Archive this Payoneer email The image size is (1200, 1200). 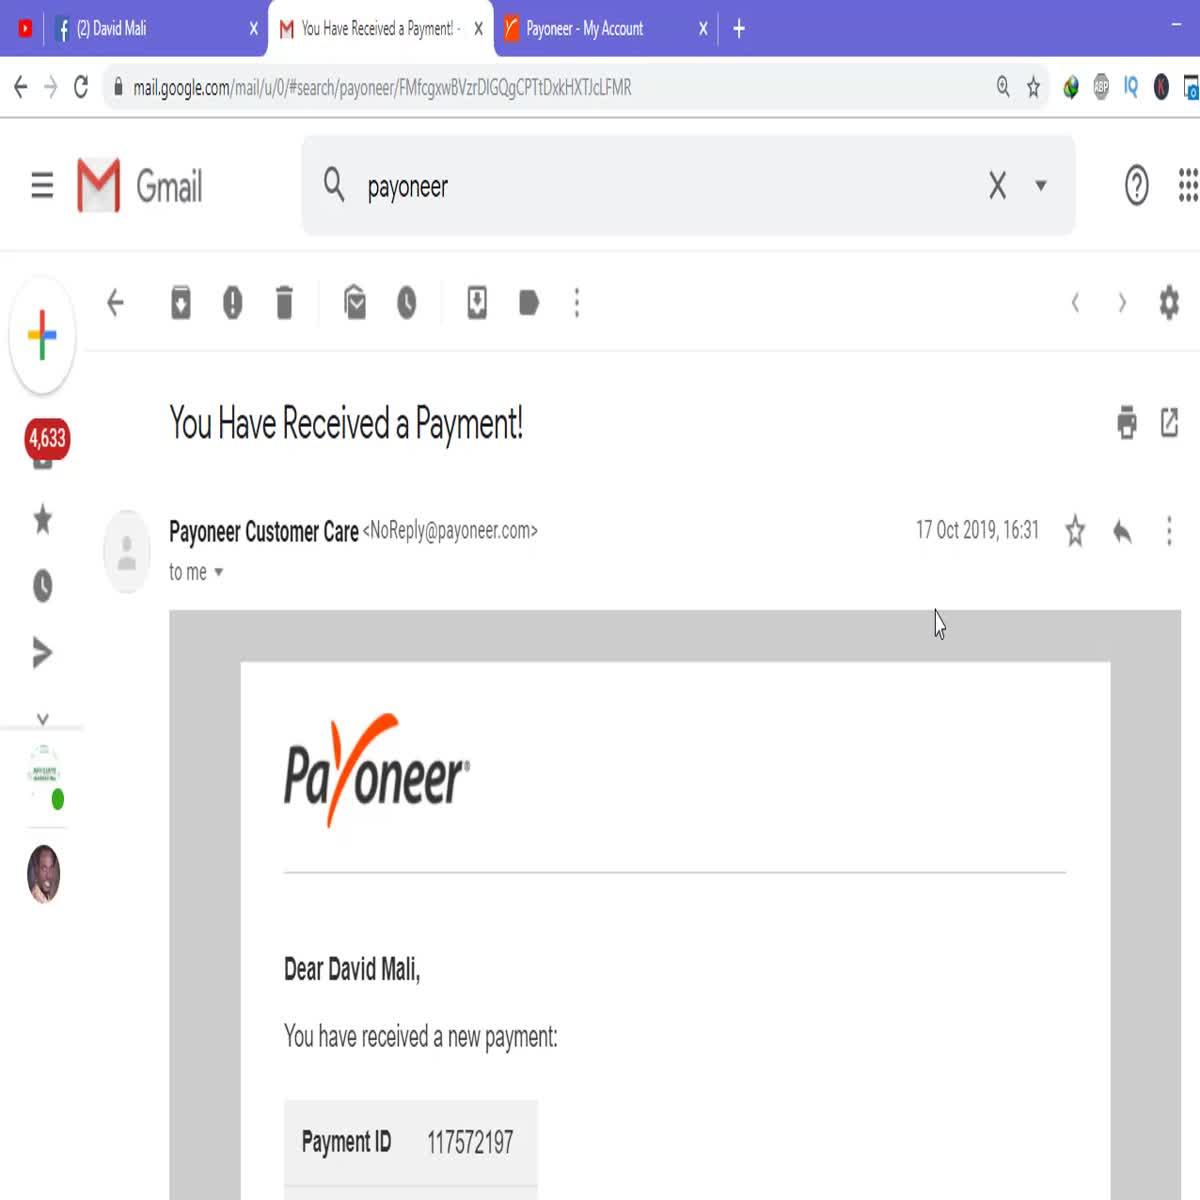coord(181,303)
